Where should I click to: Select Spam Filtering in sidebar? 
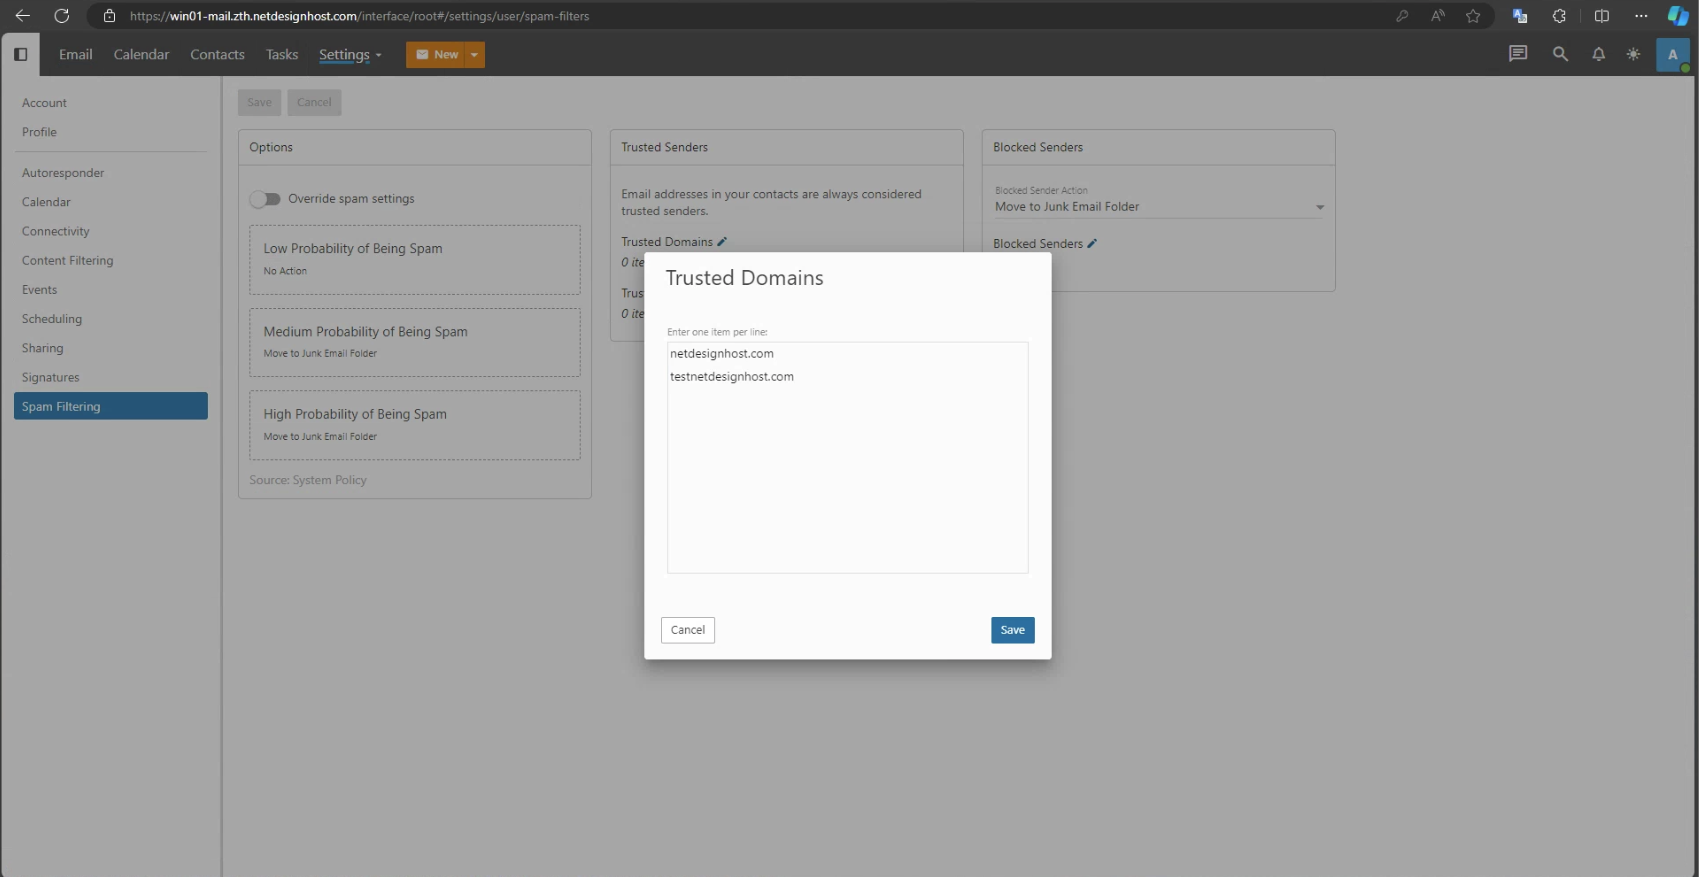point(111,406)
